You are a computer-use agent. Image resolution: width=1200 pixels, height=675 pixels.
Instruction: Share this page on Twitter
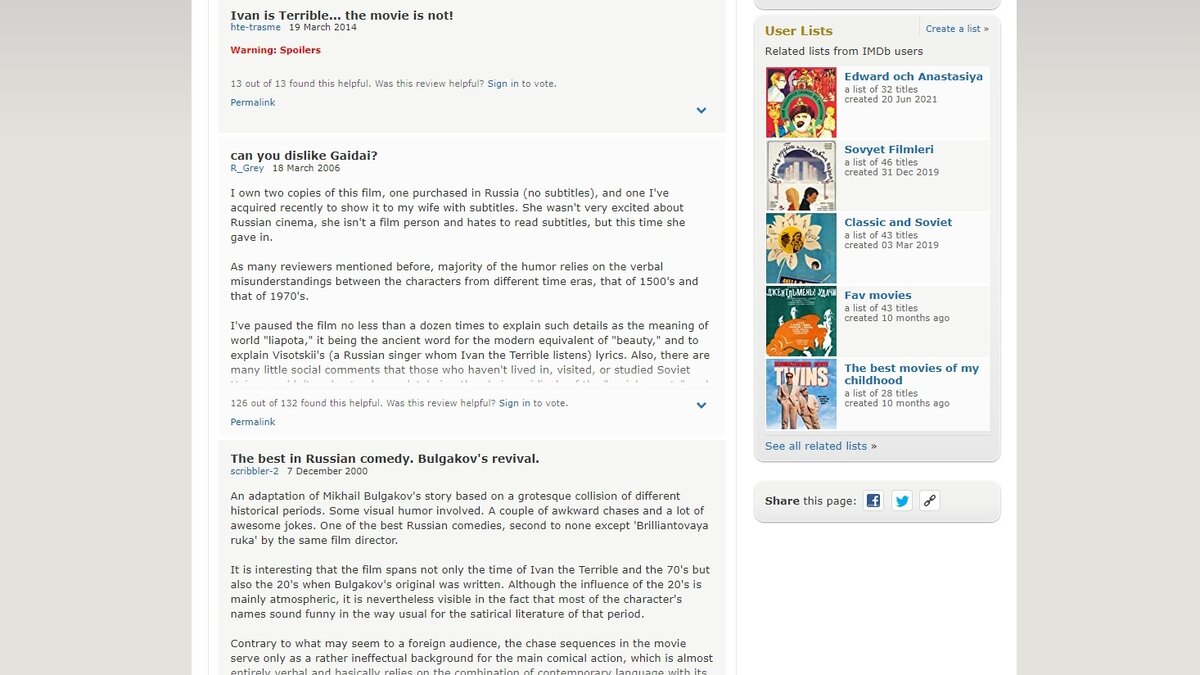click(902, 501)
